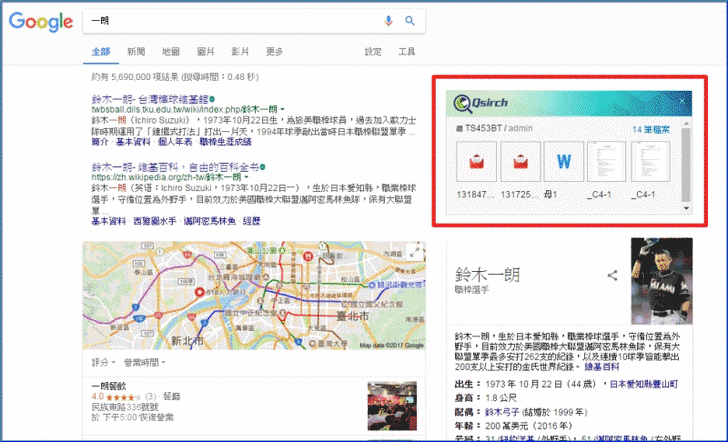Click the Google logo

41,21
